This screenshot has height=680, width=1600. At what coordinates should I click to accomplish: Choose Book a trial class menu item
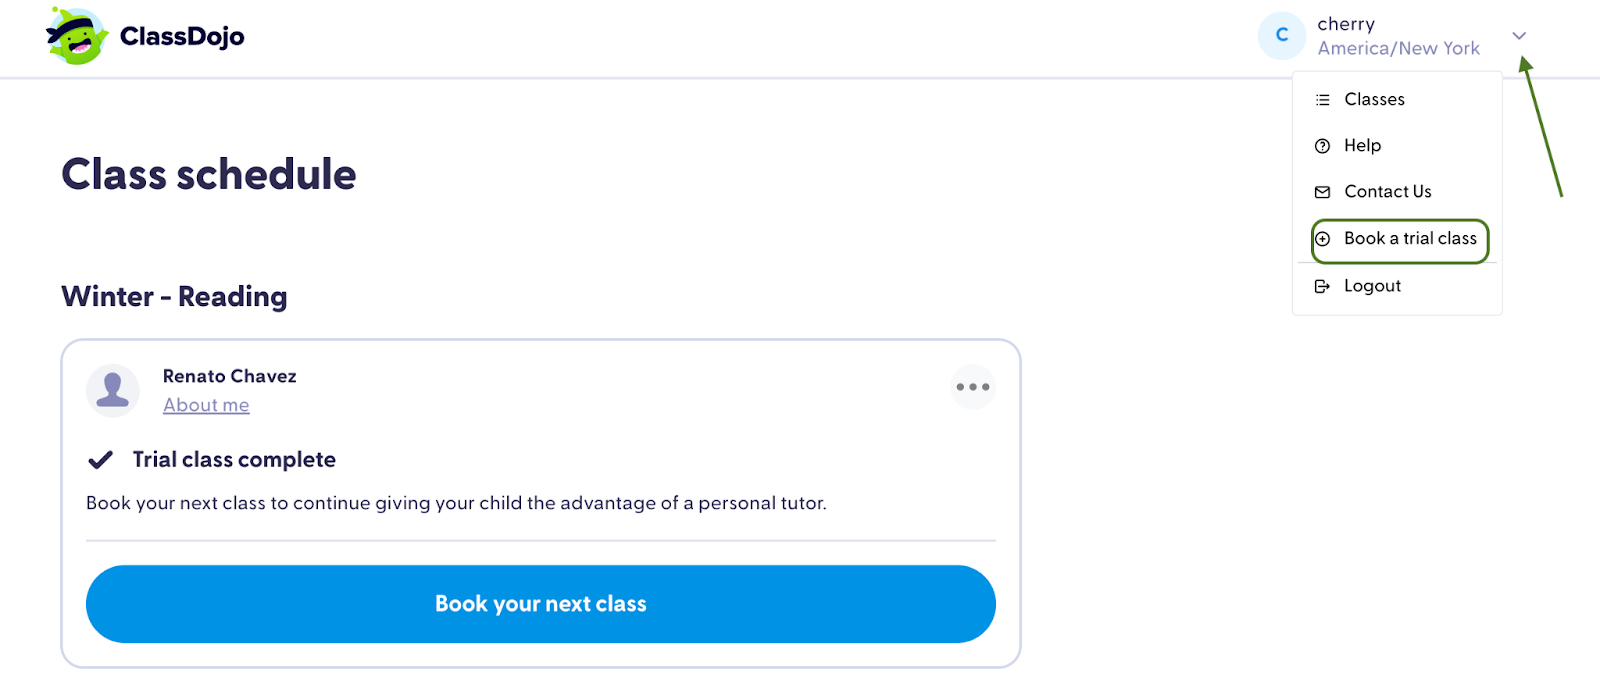(1410, 239)
